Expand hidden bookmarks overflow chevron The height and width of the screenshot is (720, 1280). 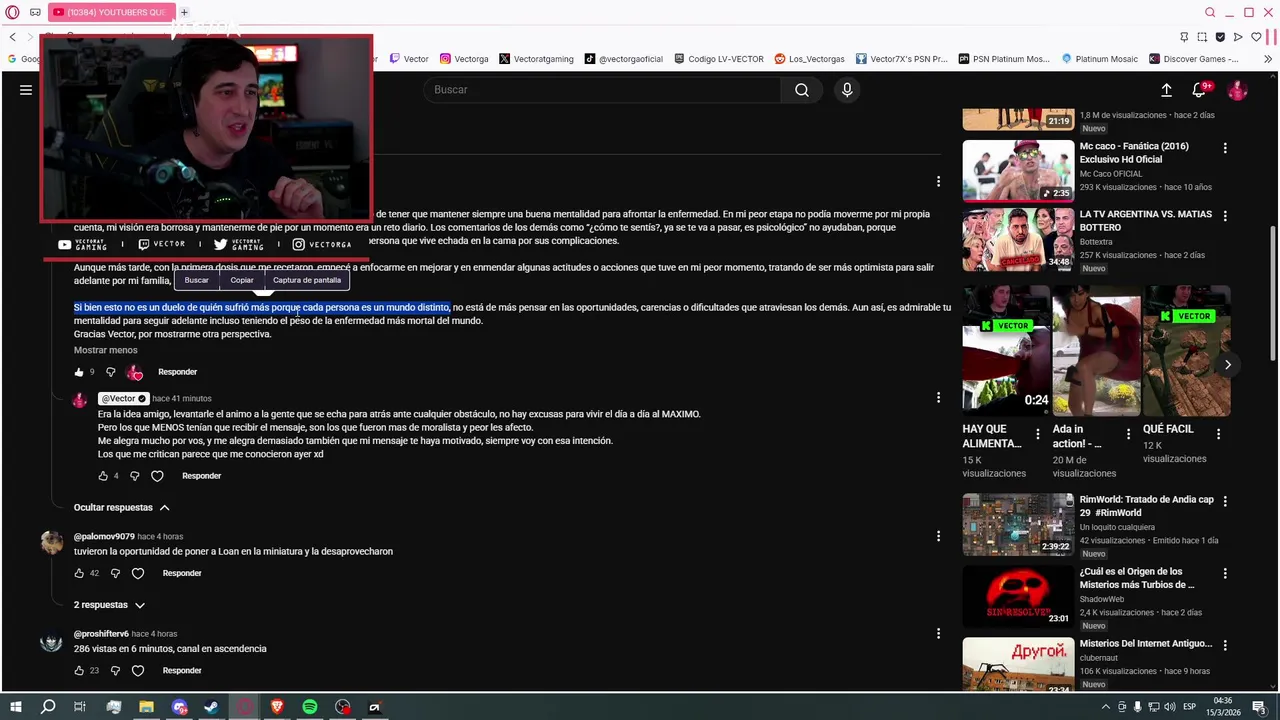pyautogui.click(x=1268, y=59)
